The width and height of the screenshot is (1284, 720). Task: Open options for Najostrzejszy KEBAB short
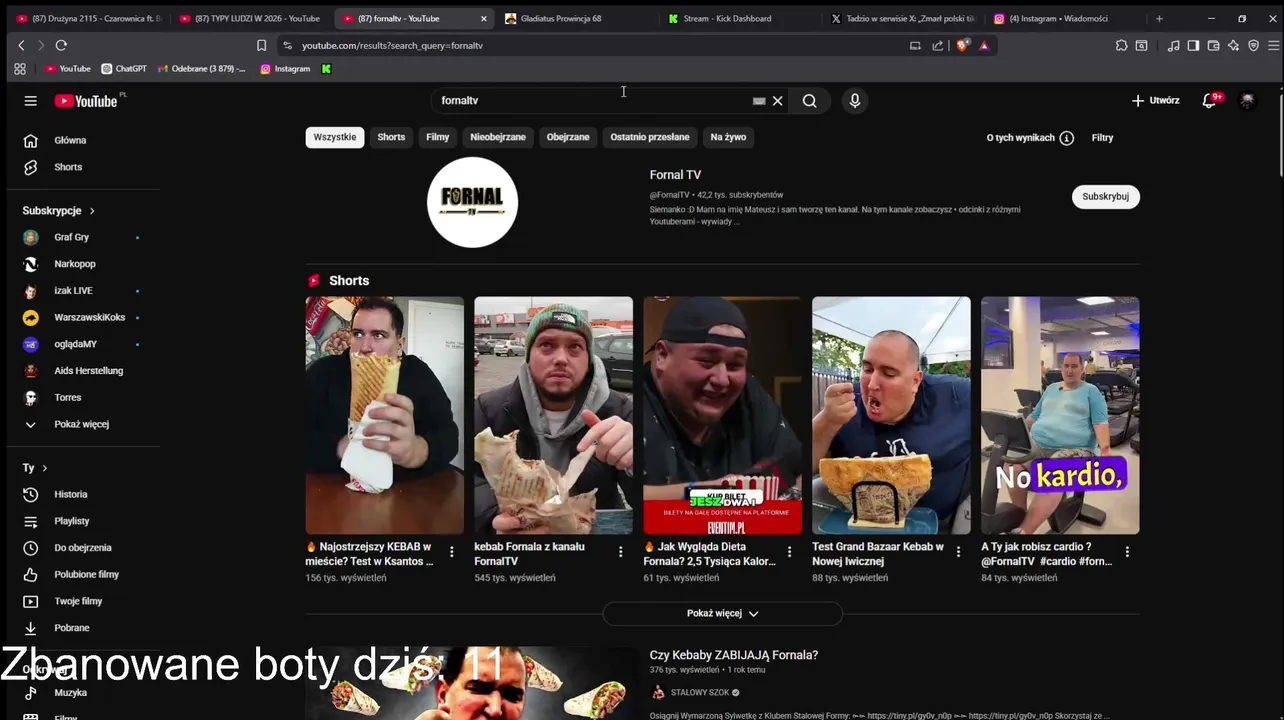[452, 552]
